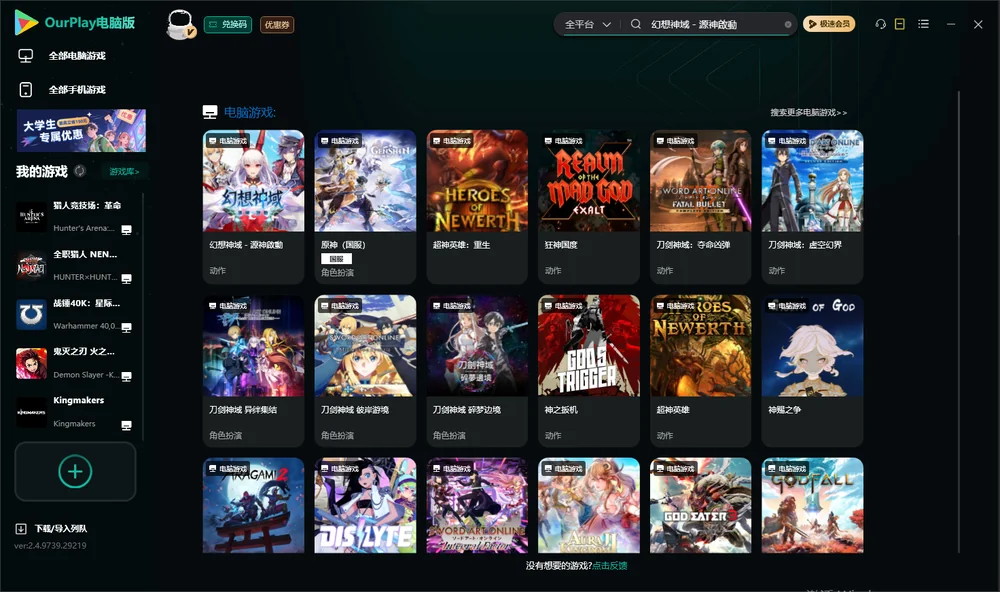This screenshot has width=1000, height=592.
Task: Click the OurPlay logo icon
Action: point(26,23)
